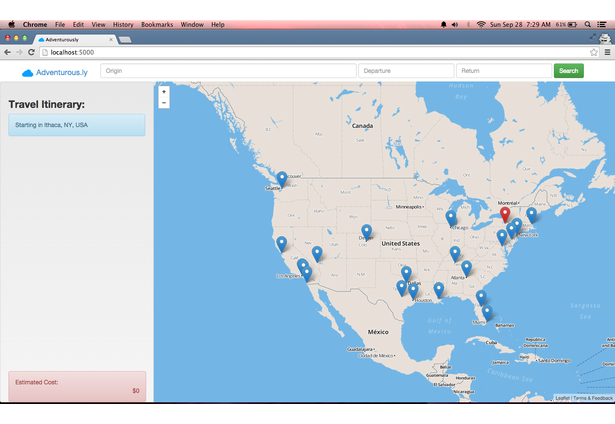Click the Leaflet attribution link
Image resolution: width=615 pixels, height=424 pixels.
coord(562,398)
